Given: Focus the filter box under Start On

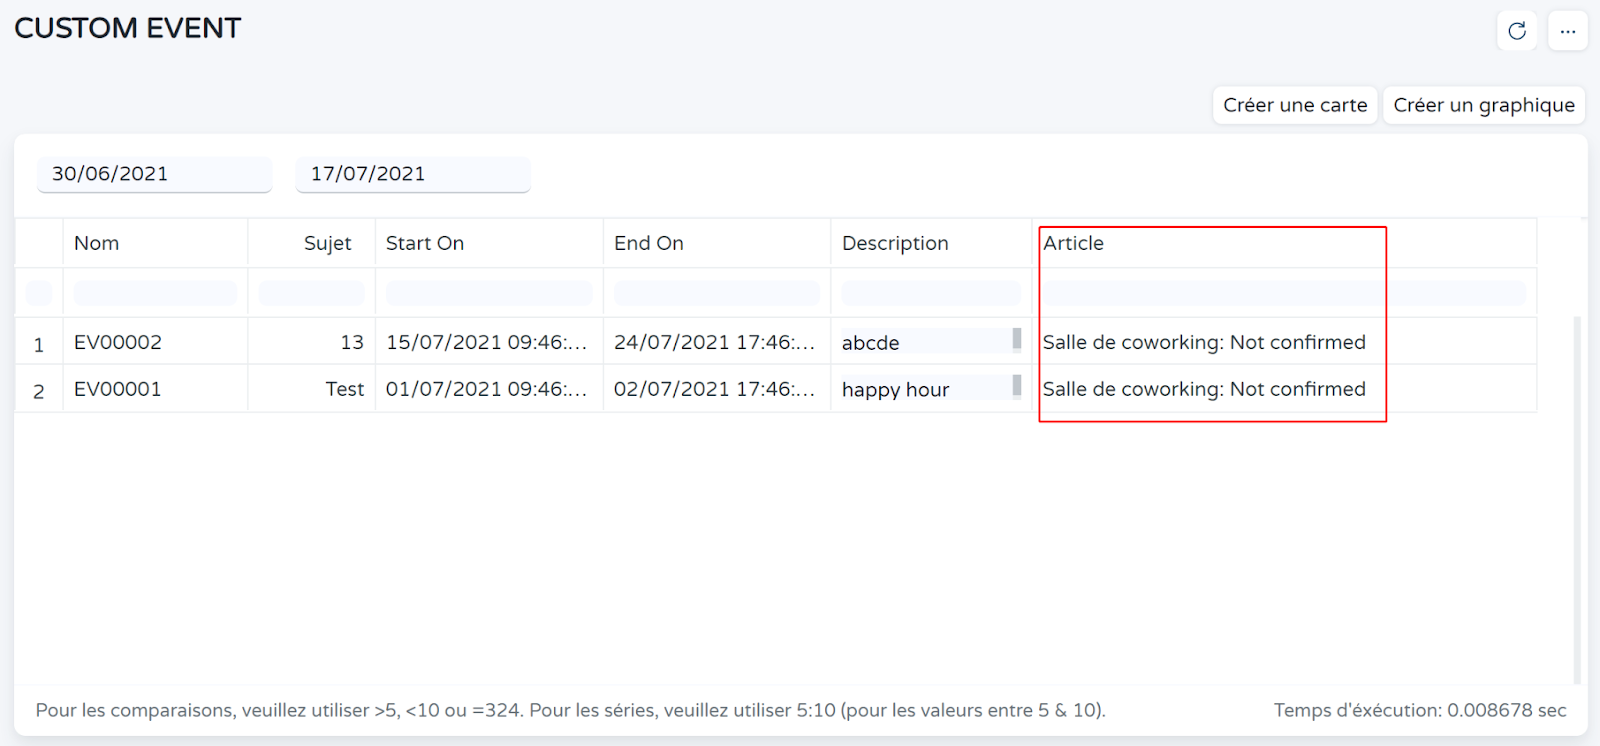Looking at the screenshot, I should [x=489, y=293].
